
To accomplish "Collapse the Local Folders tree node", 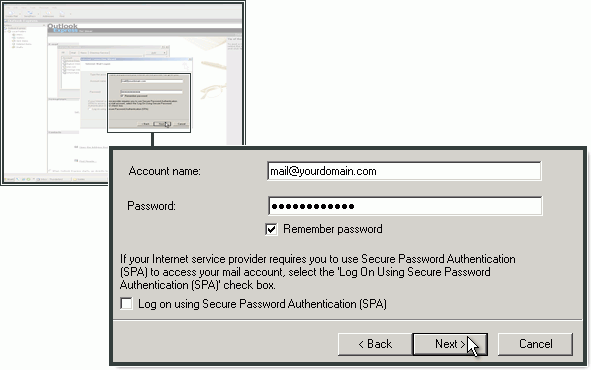I will pyautogui.click(x=6, y=31).
